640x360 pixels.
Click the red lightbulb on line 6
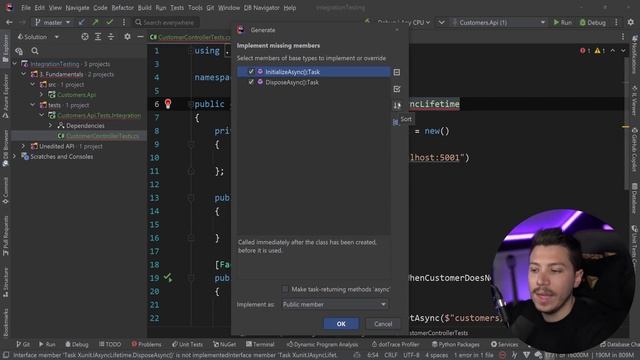[x=168, y=104]
